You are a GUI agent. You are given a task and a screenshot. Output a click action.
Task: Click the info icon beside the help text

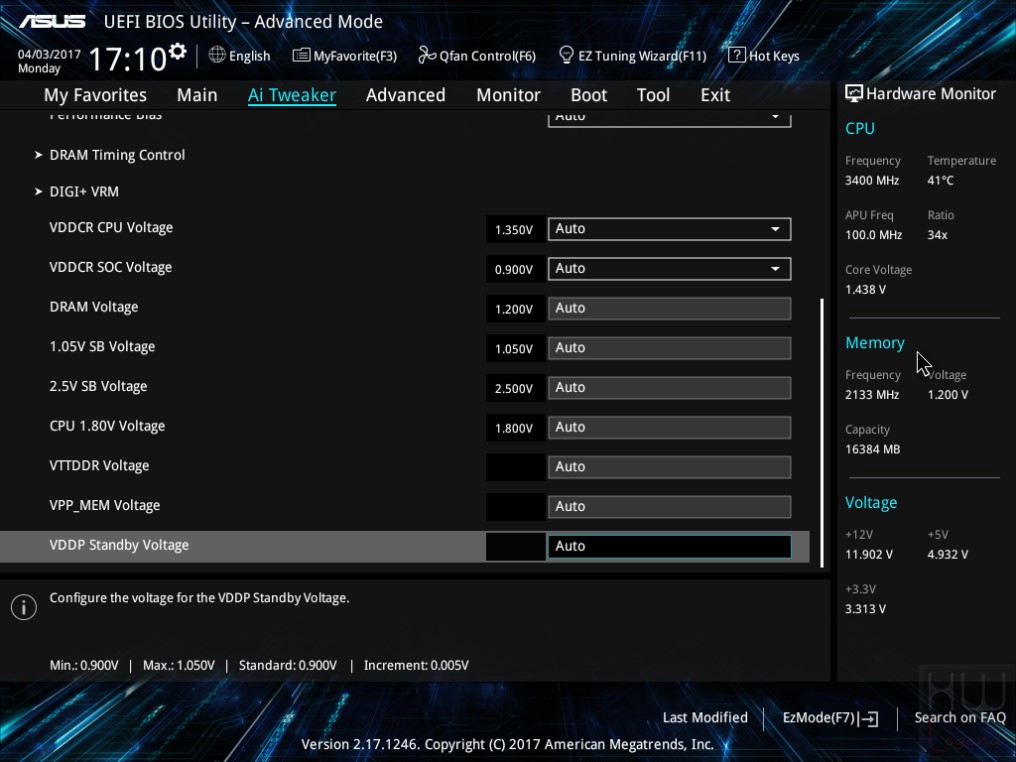pyautogui.click(x=24, y=607)
